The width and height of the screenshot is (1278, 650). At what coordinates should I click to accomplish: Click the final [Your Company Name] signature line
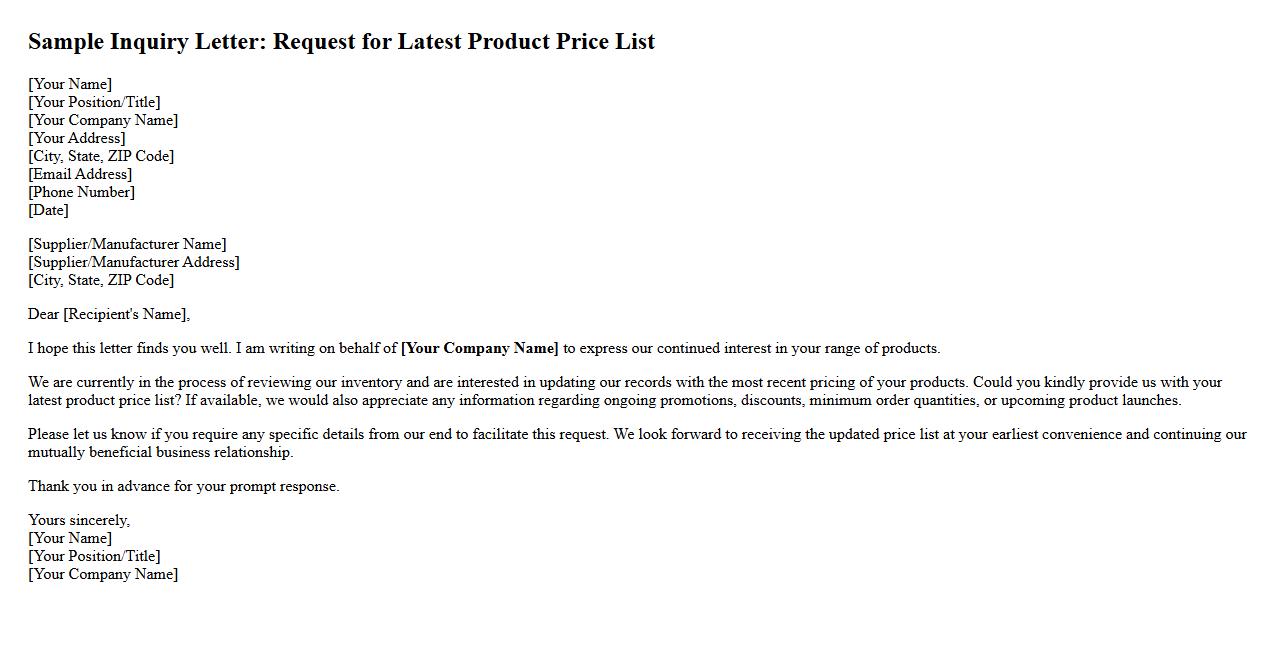[103, 574]
